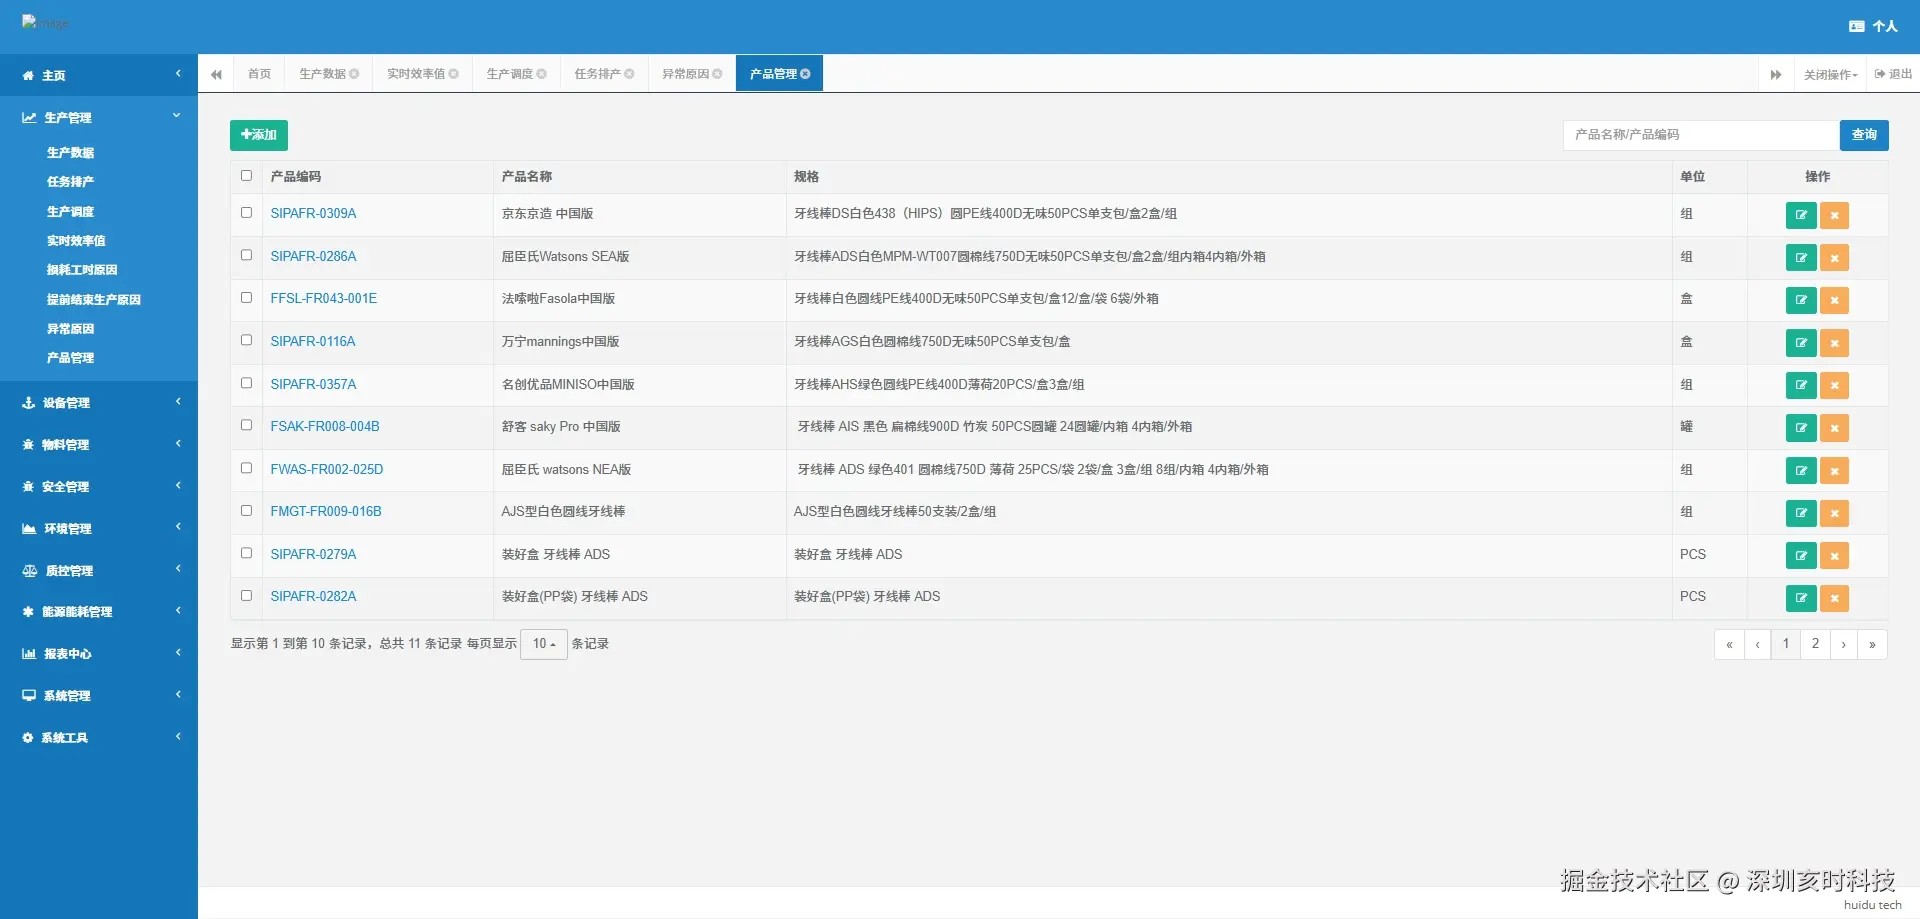The image size is (1920, 919).
Task: Focus the 产品名称/产品编码 search field
Action: pos(1701,135)
